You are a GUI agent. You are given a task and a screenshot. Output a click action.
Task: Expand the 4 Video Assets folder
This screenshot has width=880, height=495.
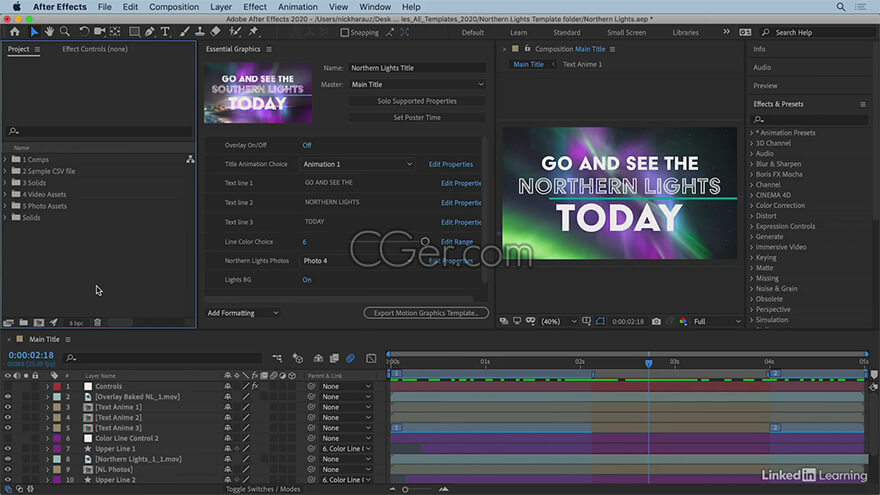(5, 194)
